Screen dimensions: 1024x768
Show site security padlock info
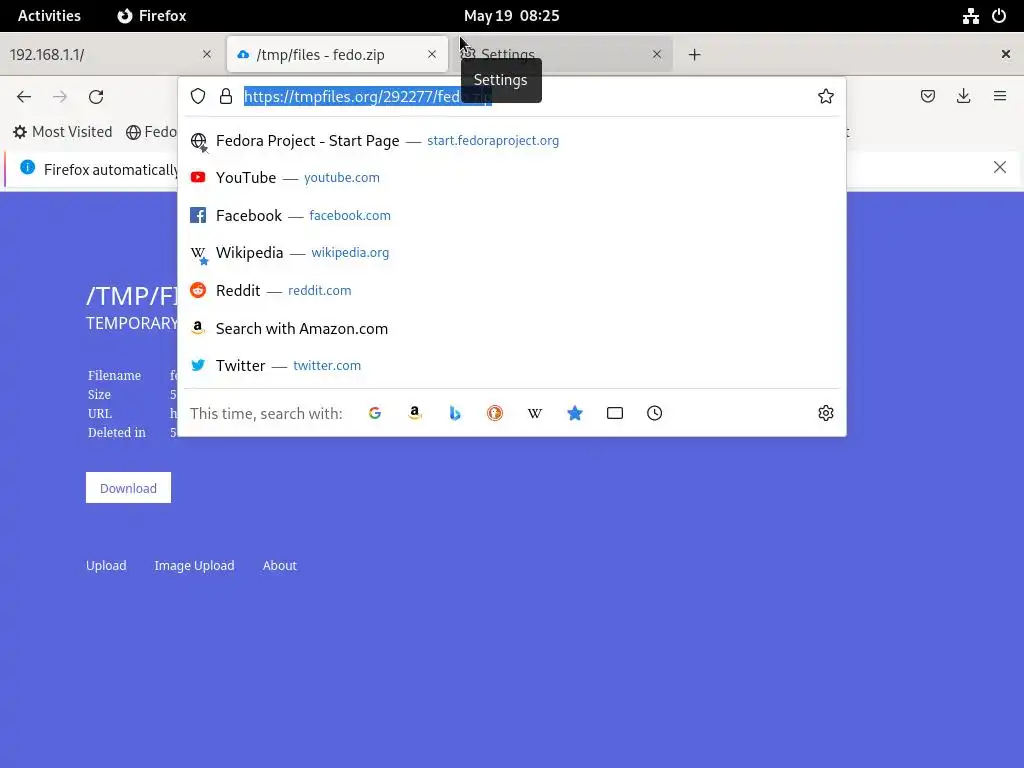[226, 97]
